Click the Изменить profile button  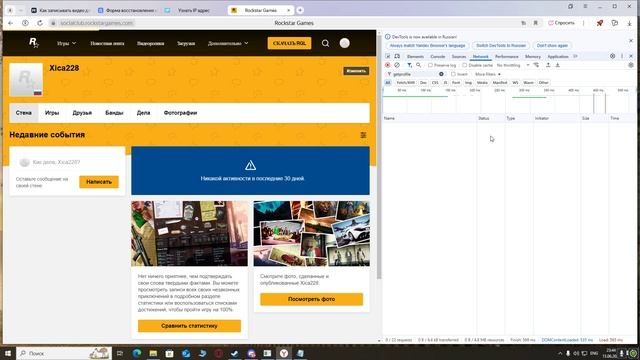click(356, 71)
